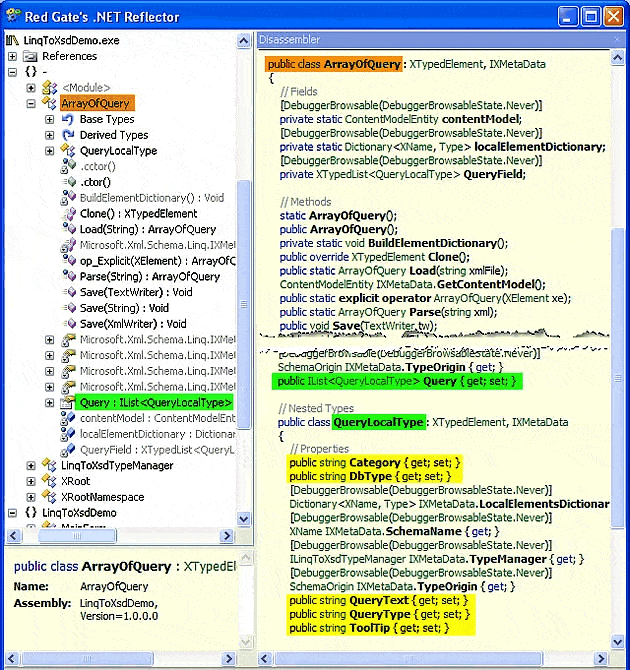
Task: Click the XRootNamespace class icon
Action: (x=49, y=497)
